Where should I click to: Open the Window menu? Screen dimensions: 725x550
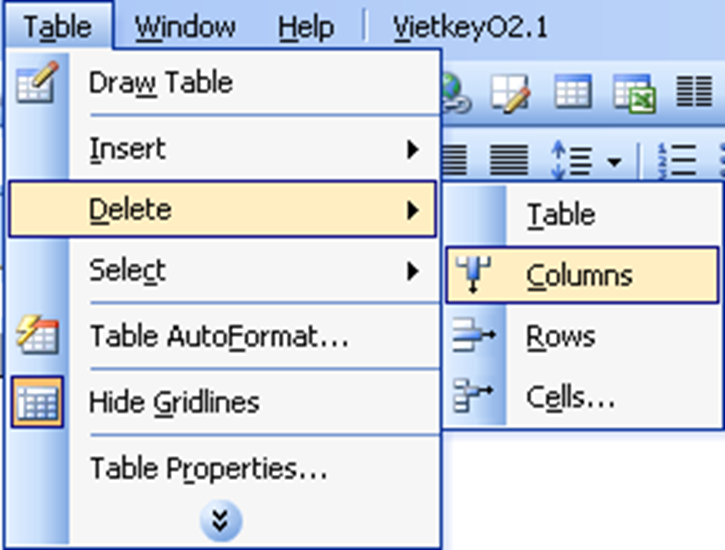coord(185,27)
